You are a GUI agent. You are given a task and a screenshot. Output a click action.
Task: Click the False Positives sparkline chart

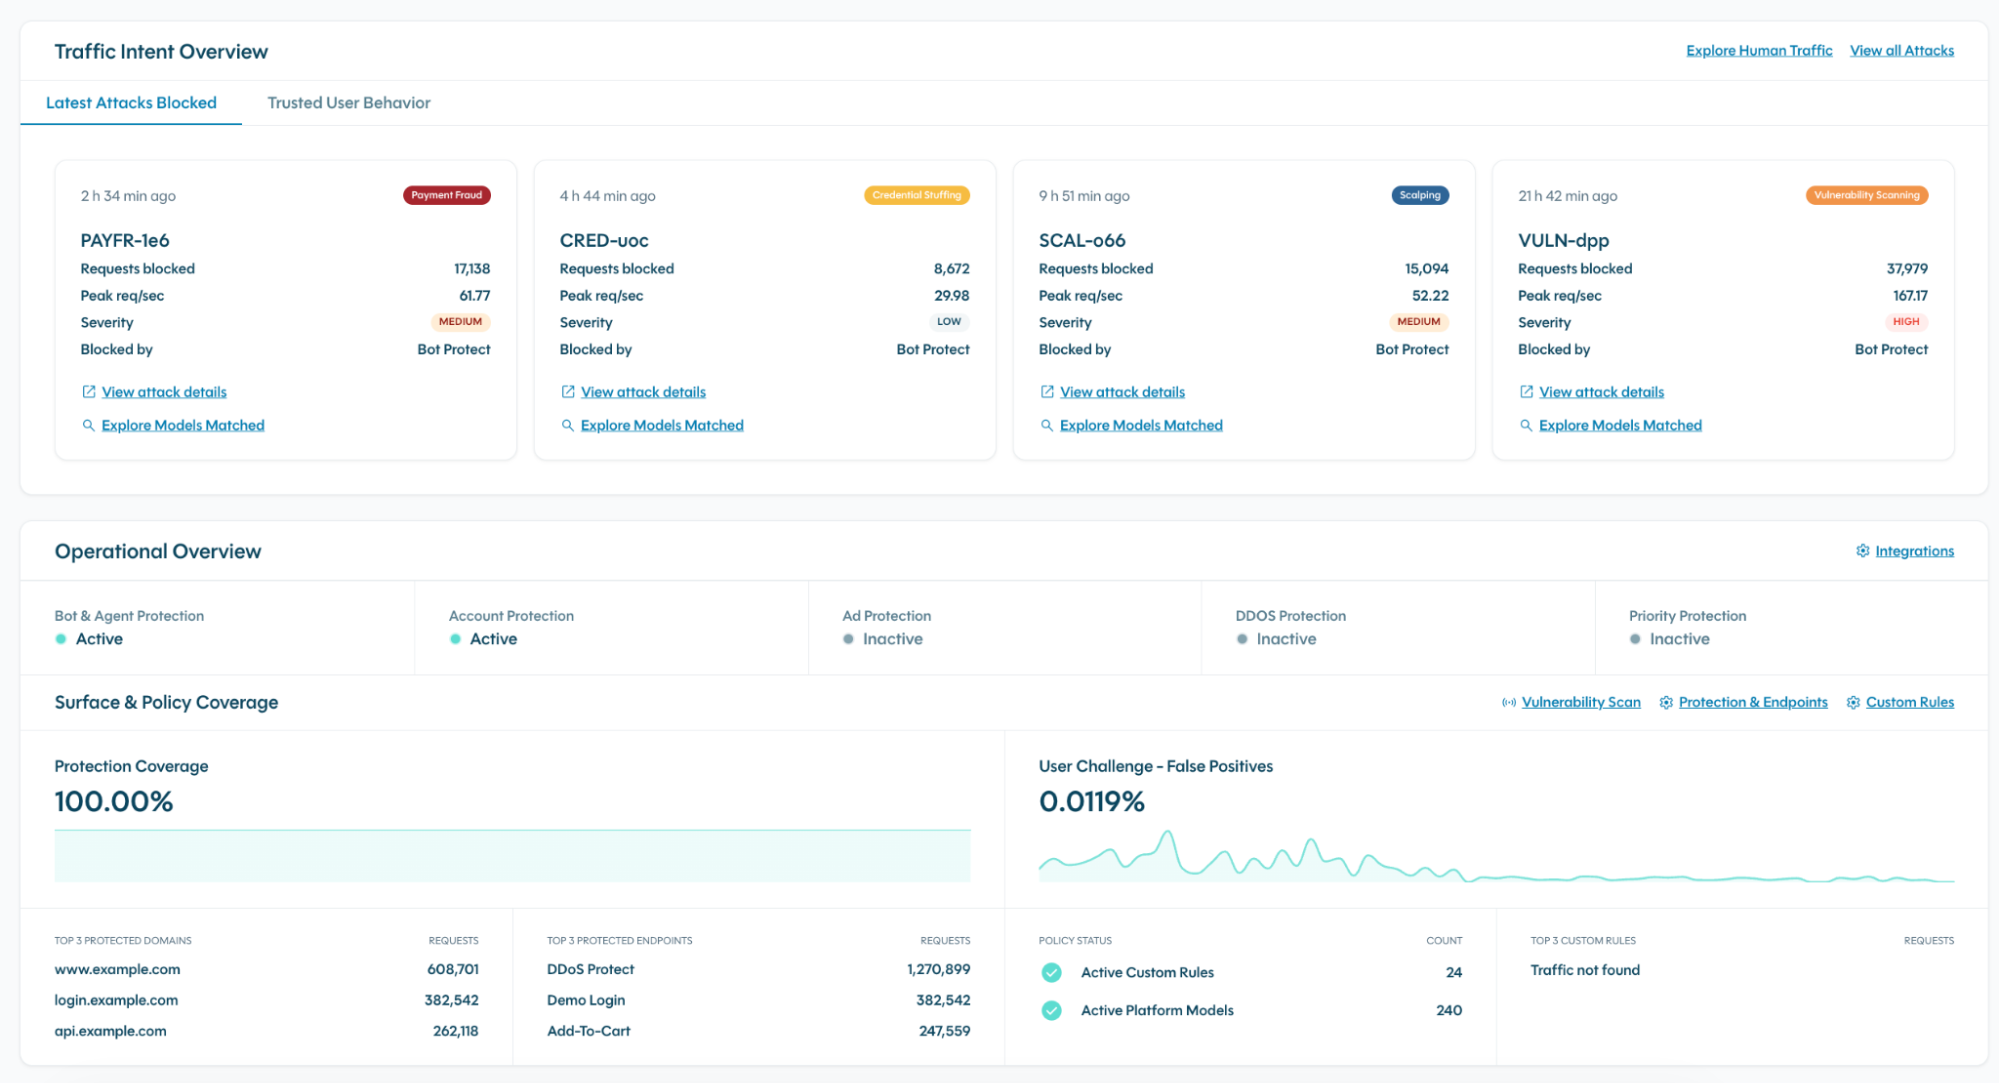(x=1496, y=856)
